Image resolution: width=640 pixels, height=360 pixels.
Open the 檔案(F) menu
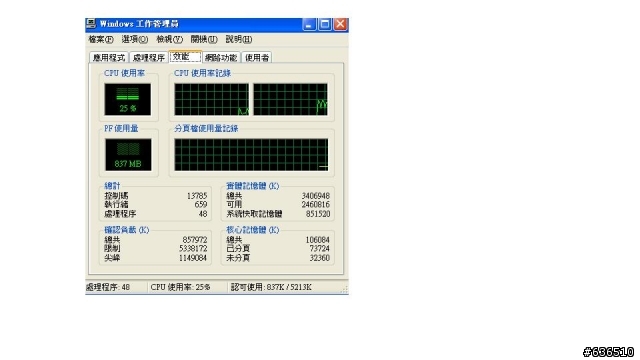point(101,39)
